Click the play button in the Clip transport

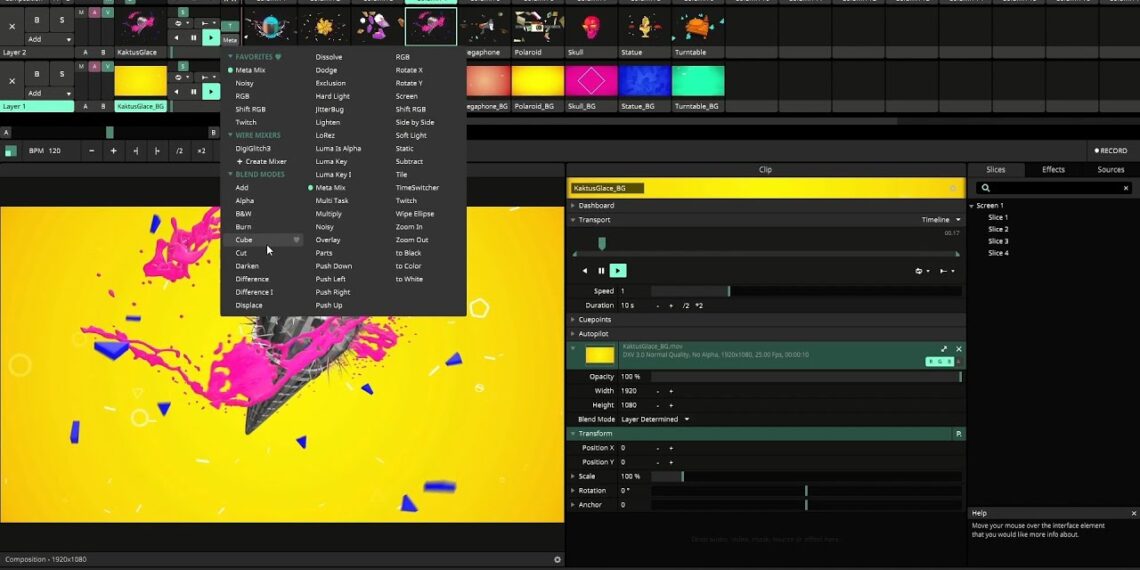coord(618,271)
